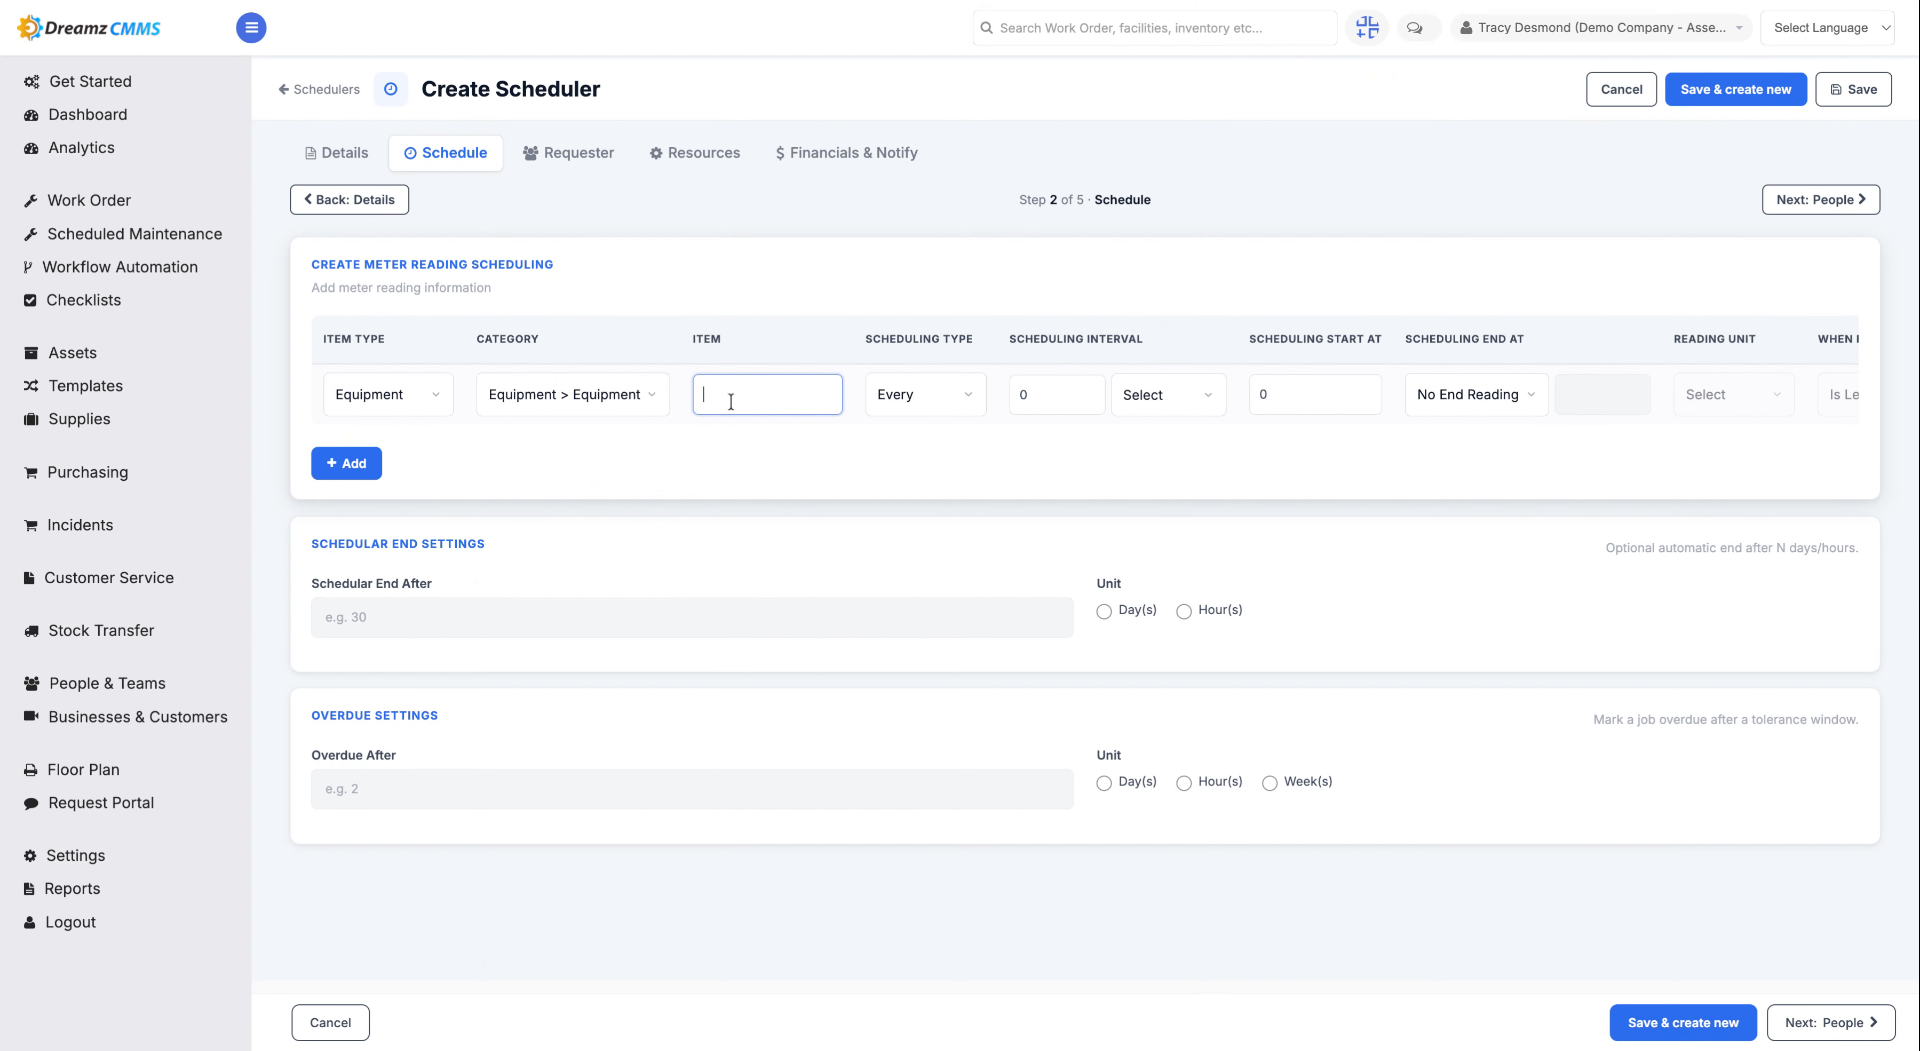Switch to the Resources tab
This screenshot has height=1051, width=1920.
click(x=695, y=153)
